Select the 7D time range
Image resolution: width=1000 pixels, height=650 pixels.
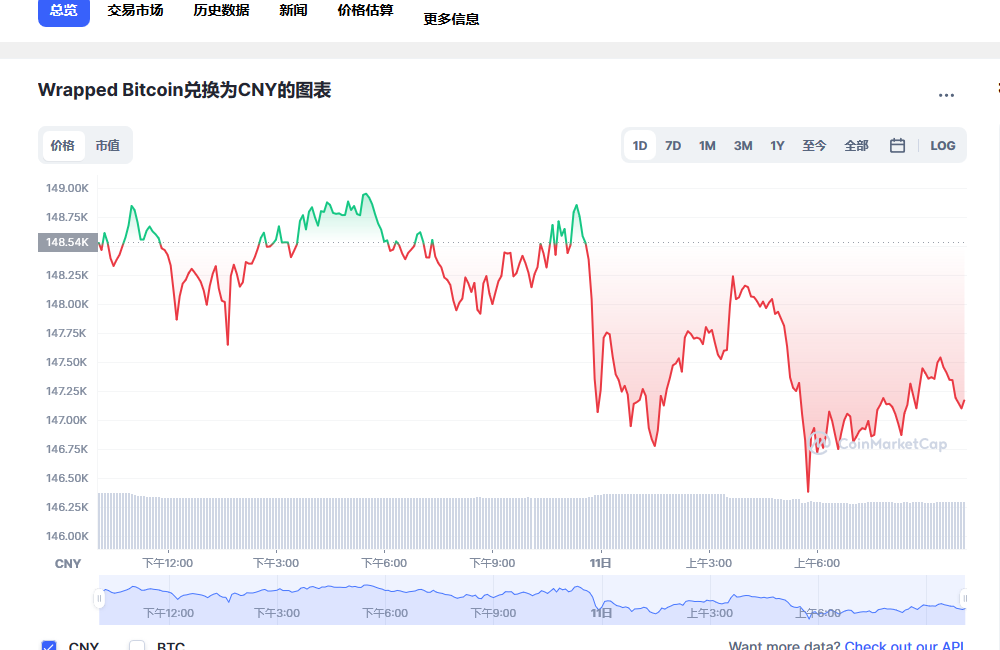673,145
